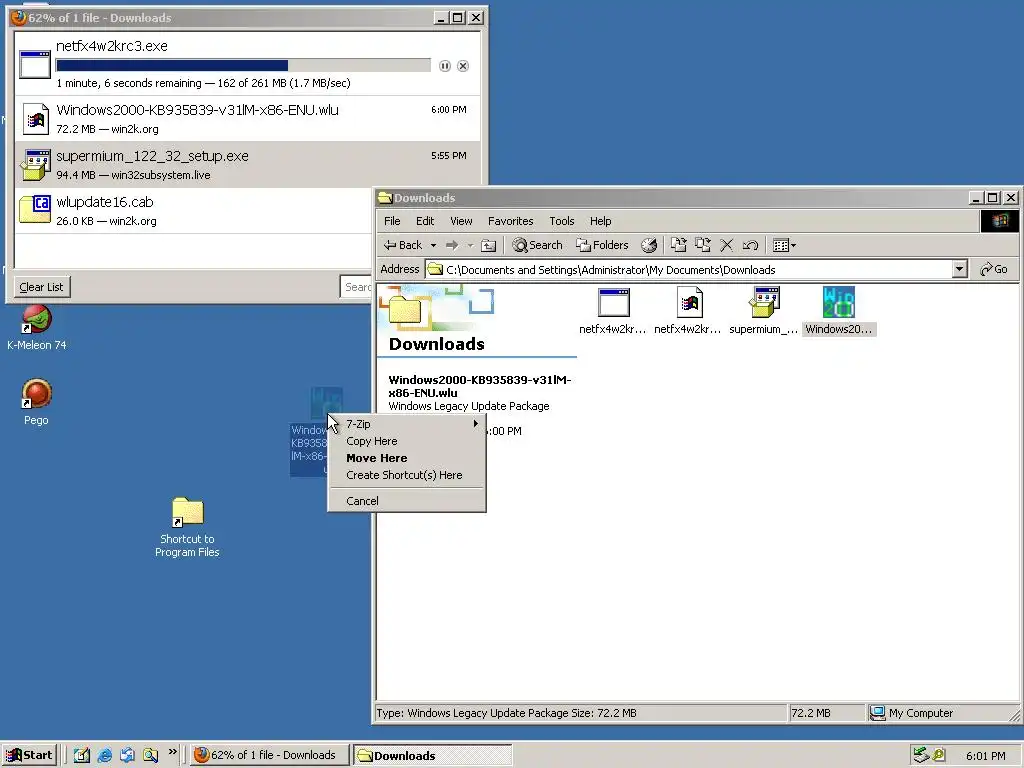Click the Windows flag throbber in Explorer
Screen dimensions: 1024x768
pyautogui.click(x=1000, y=221)
